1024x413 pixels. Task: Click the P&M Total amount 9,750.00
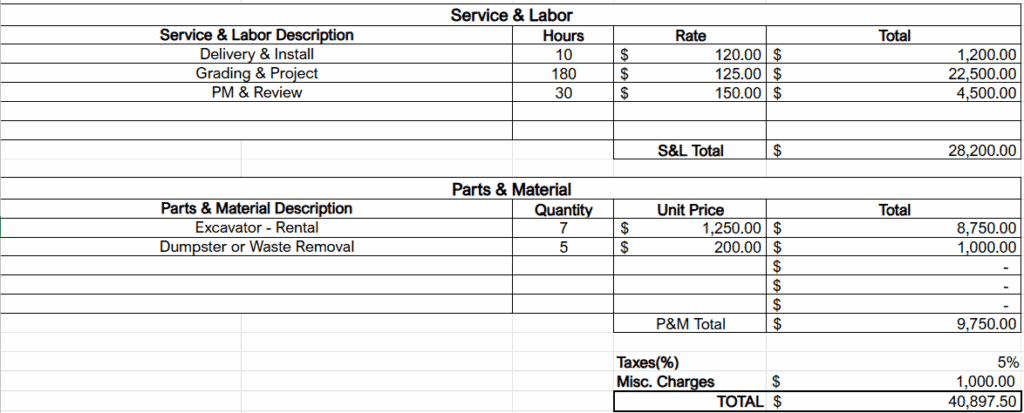point(893,324)
